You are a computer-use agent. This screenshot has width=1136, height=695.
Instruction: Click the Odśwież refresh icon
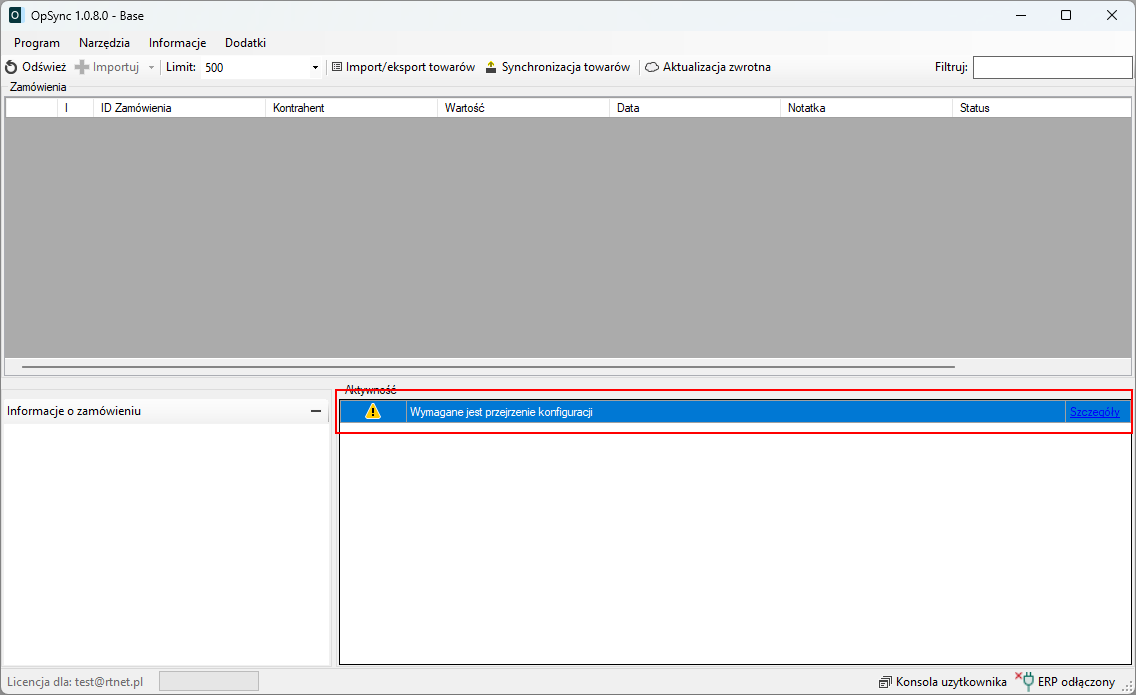(11, 67)
